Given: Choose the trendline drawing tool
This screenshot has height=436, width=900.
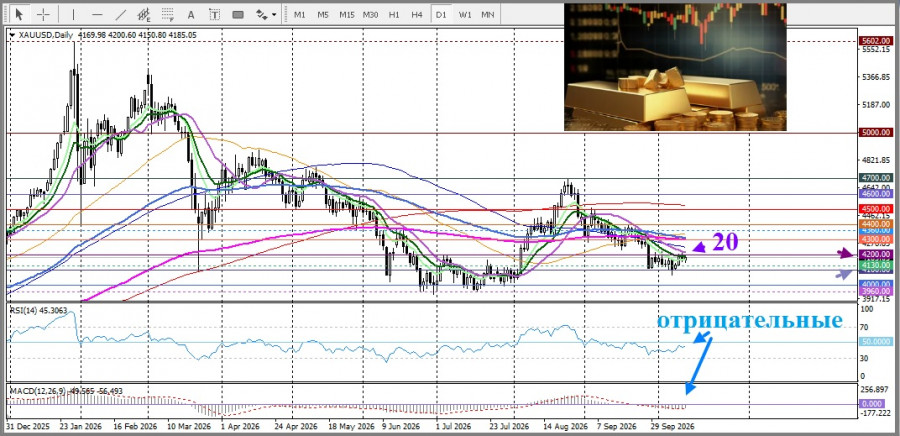Looking at the screenshot, I should (x=121, y=14).
